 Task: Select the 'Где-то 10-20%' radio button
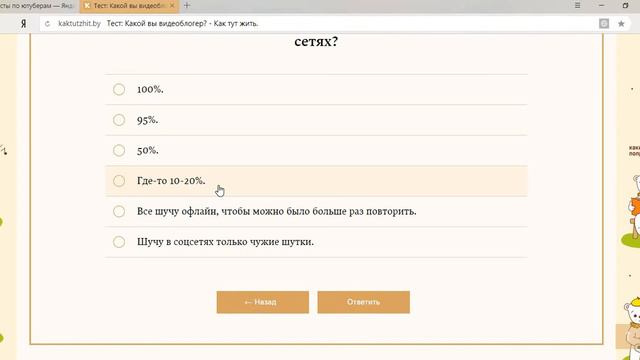[x=119, y=181]
